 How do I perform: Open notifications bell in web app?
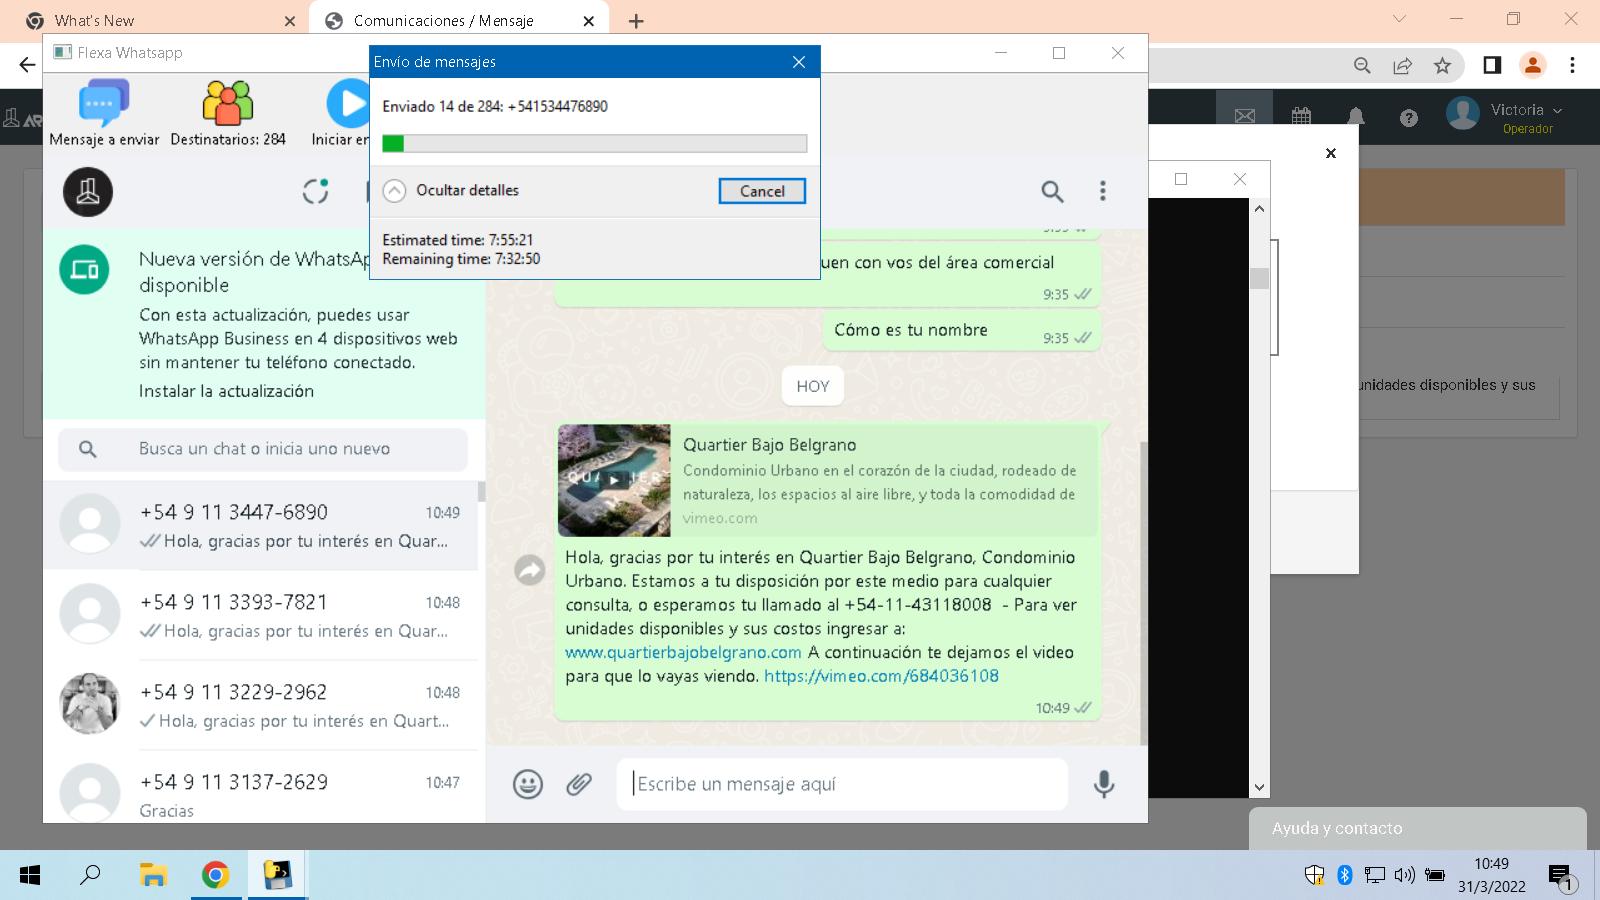pyautogui.click(x=1356, y=117)
